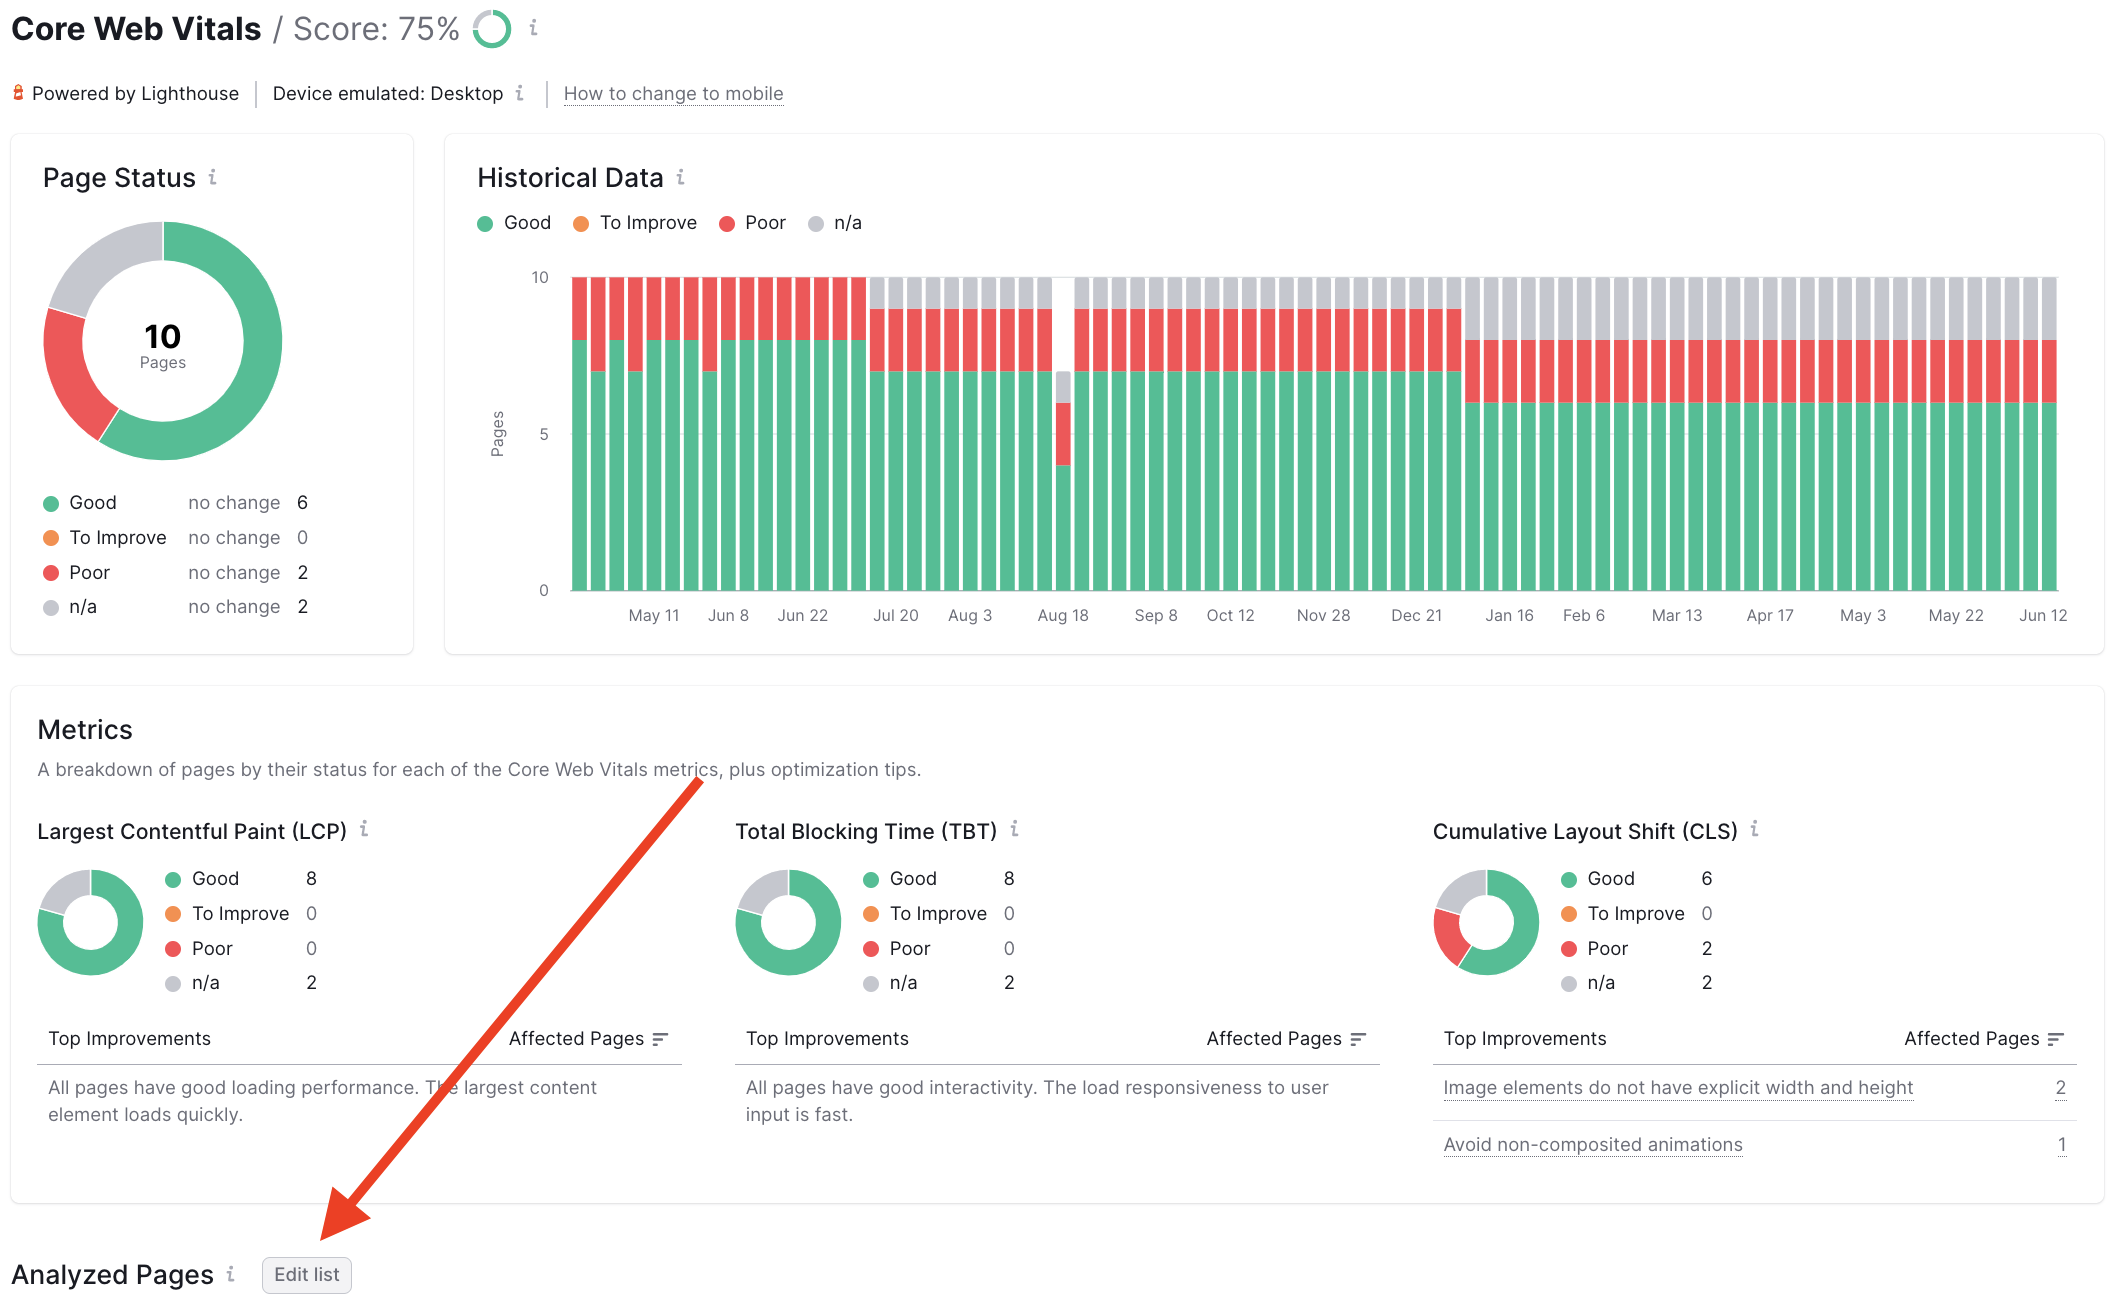Click the Historical Data info icon
The width and height of the screenshot is (2110, 1308).
click(681, 177)
